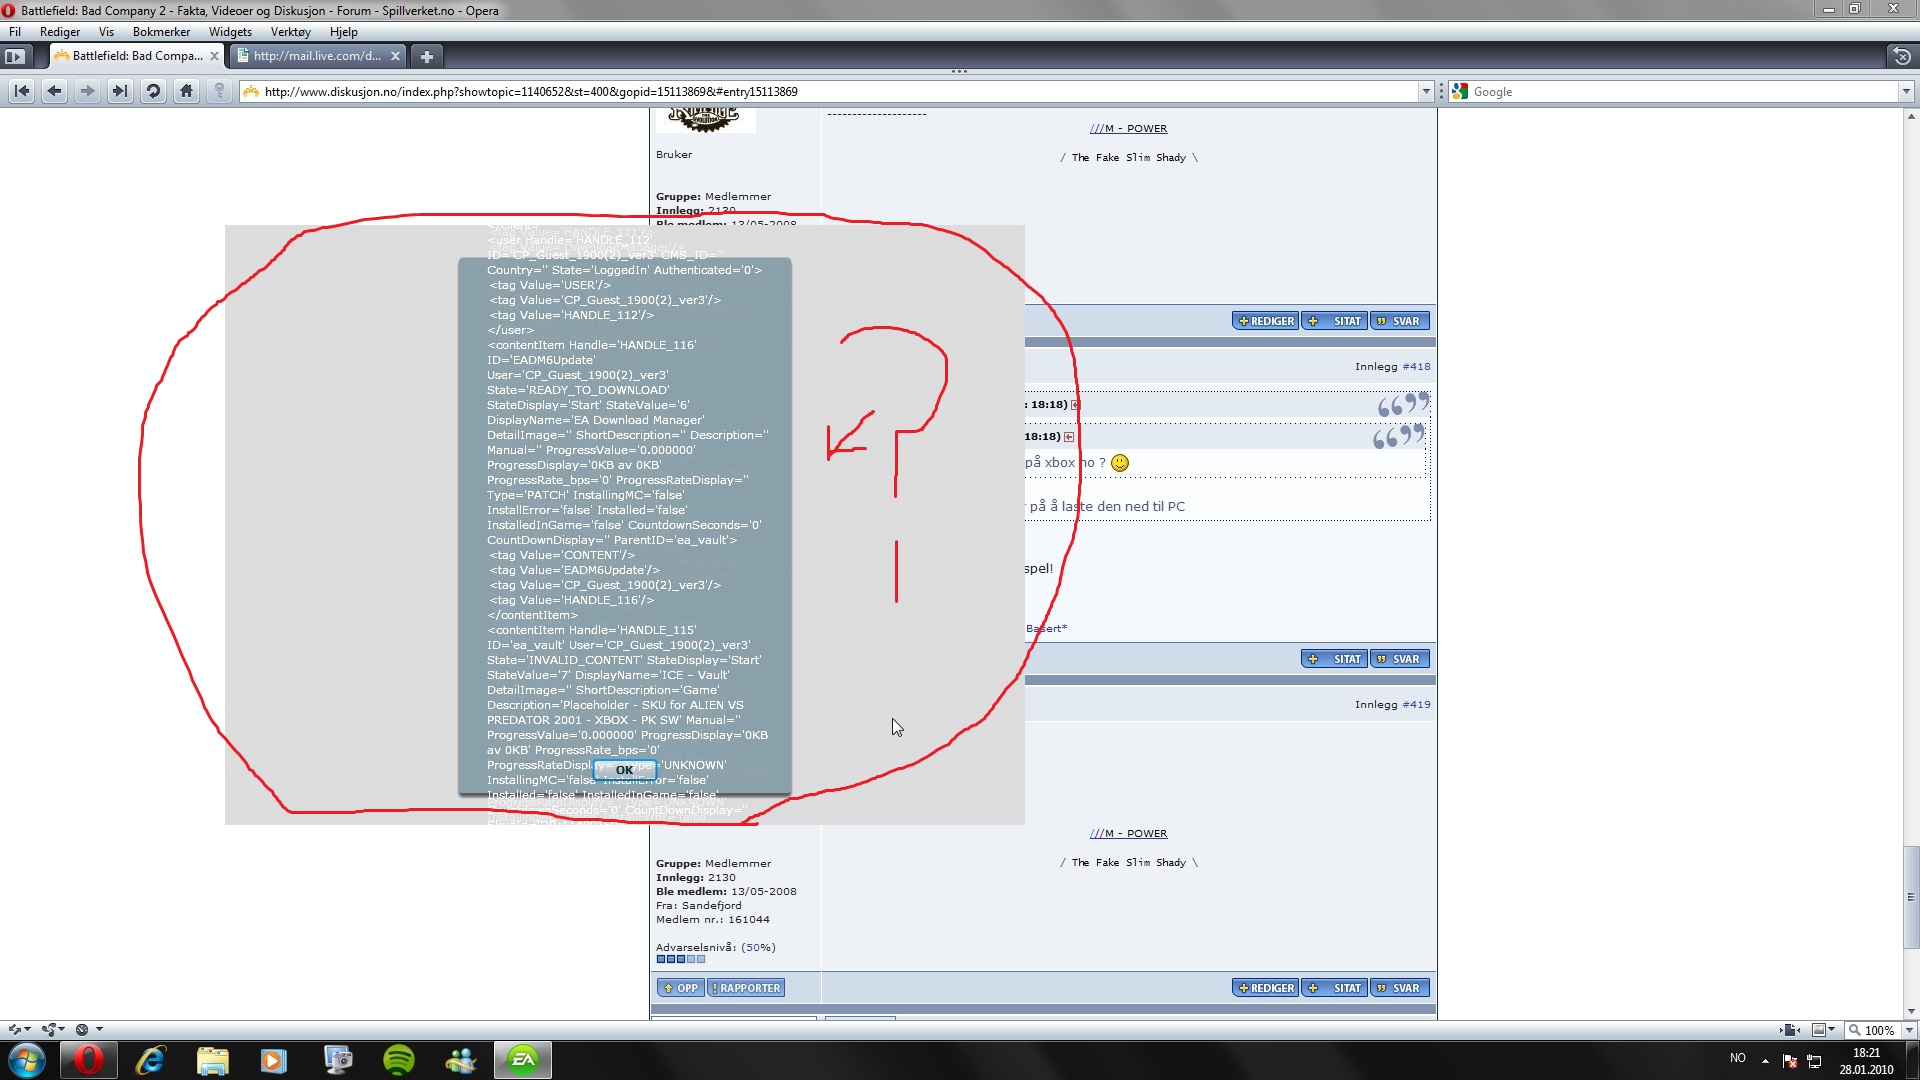Click REDIGER button on top post
The image size is (1920, 1080).
(x=1265, y=321)
